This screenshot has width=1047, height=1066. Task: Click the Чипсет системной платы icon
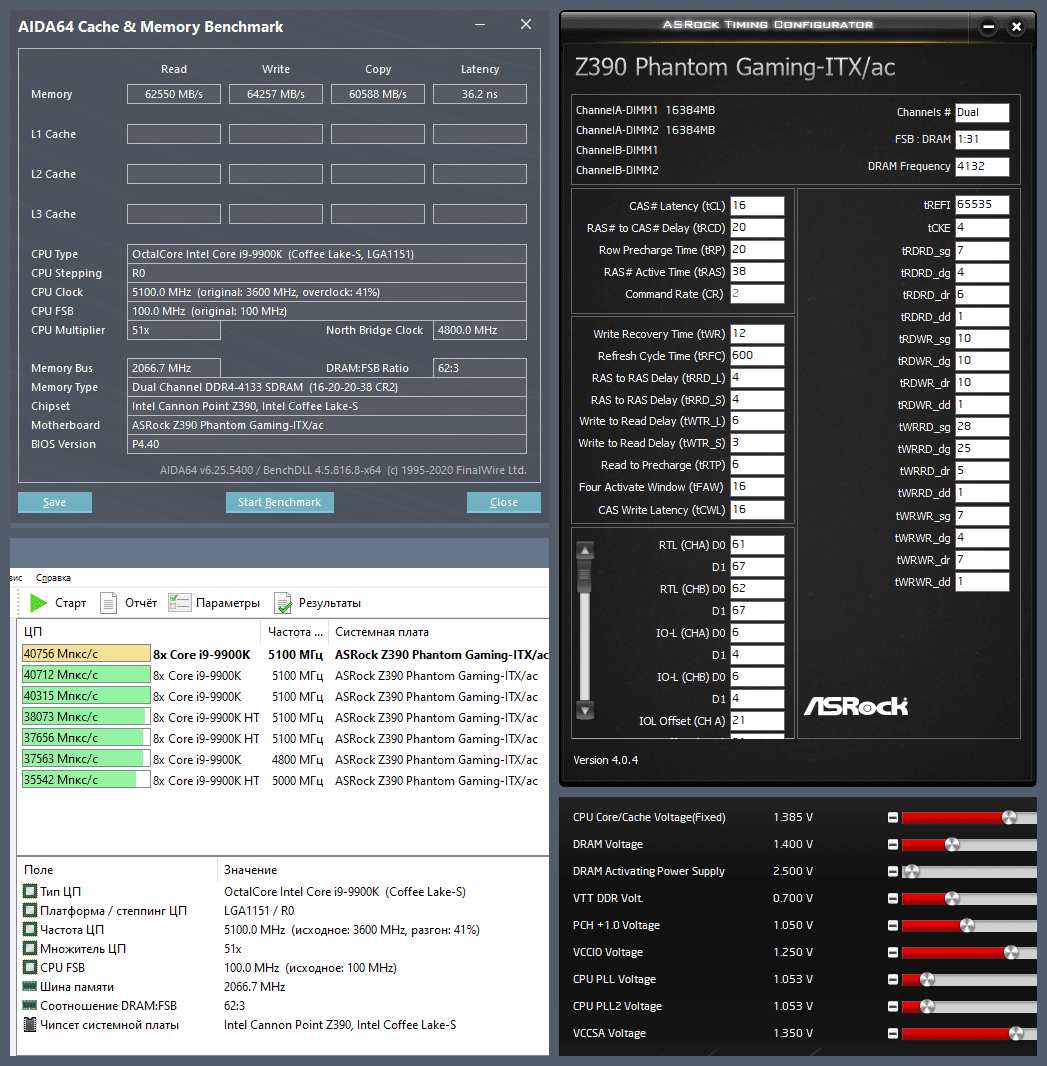coord(30,1025)
